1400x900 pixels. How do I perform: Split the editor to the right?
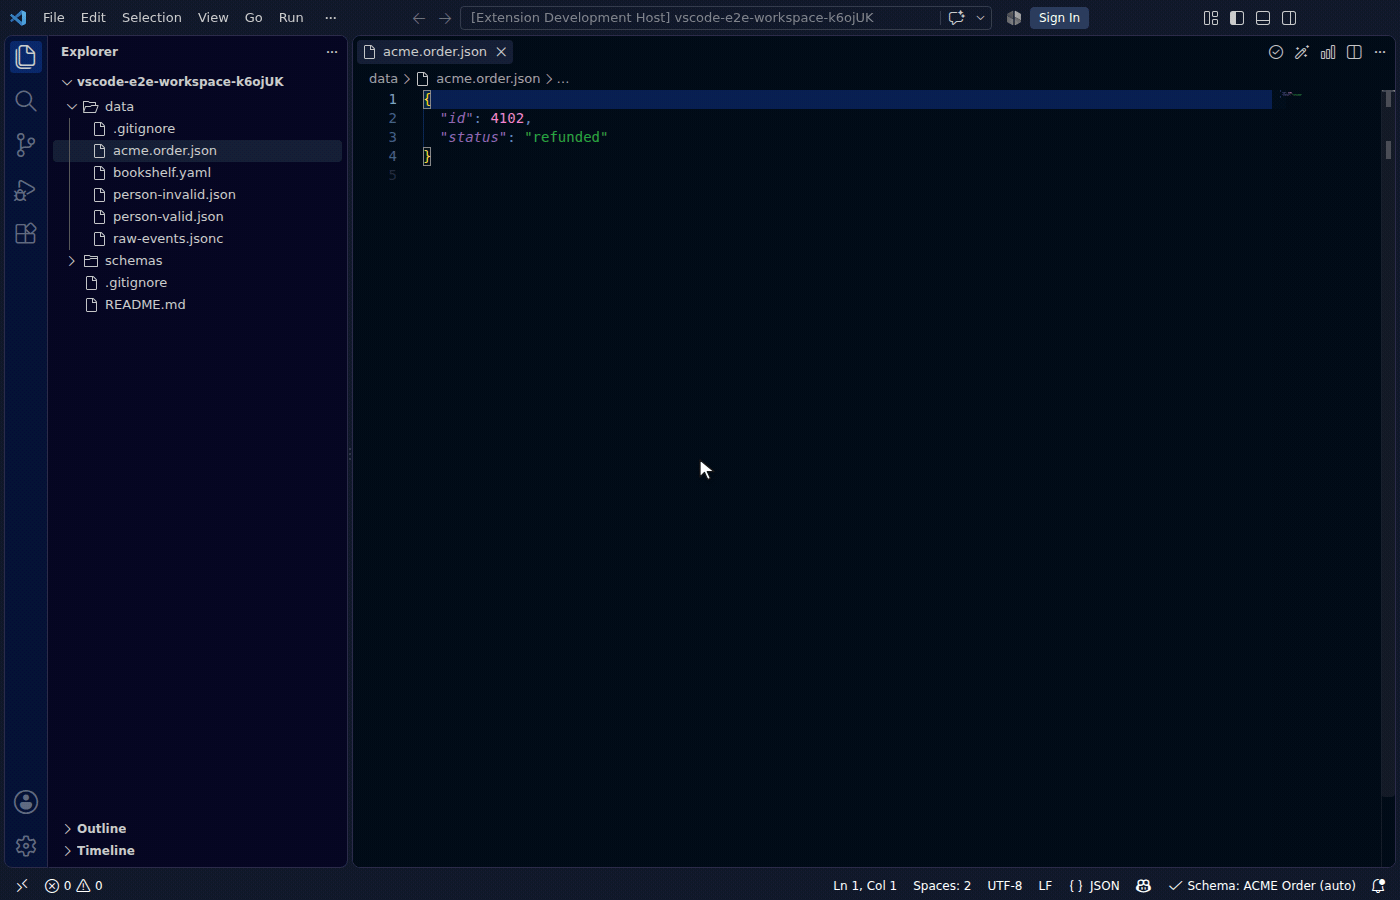[1354, 52]
